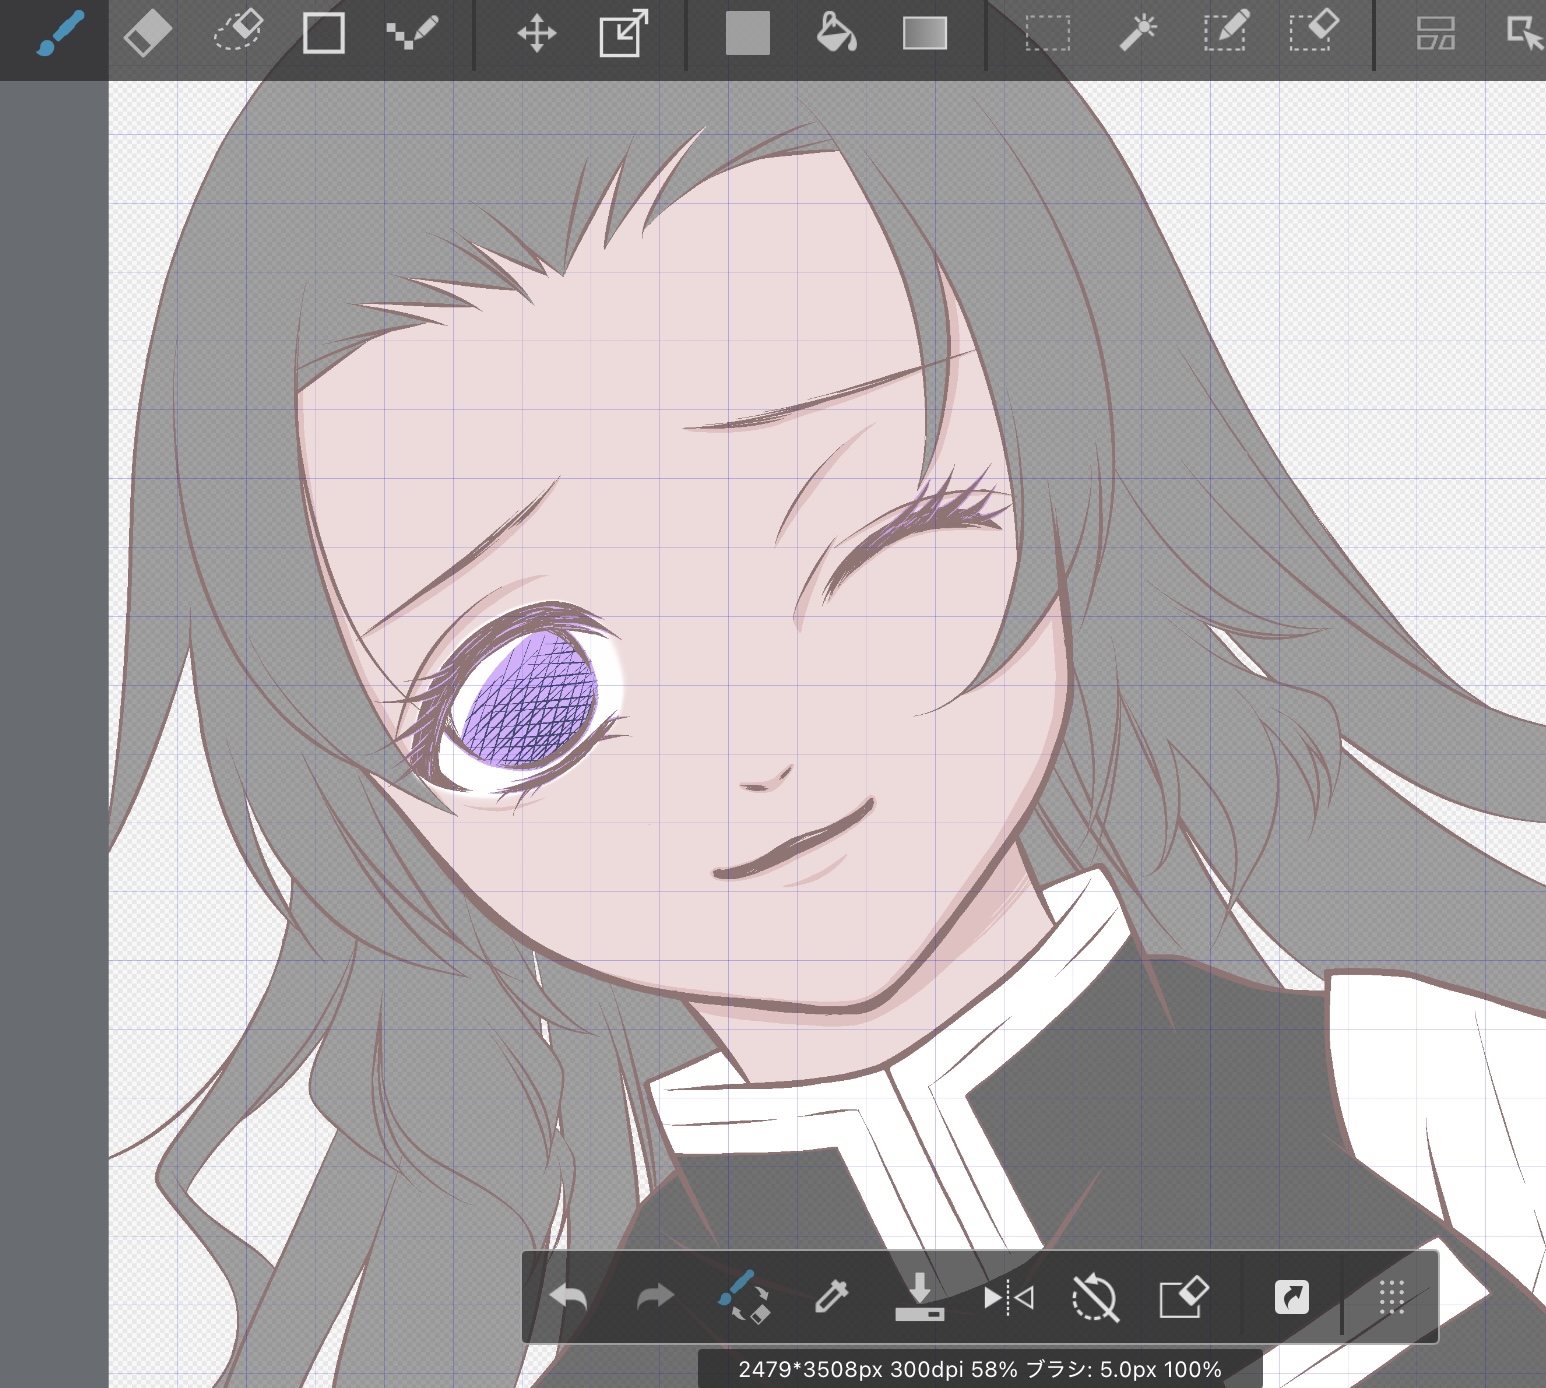This screenshot has width=1546, height=1388.
Task: Tap the dotted grip handle of shortcut bar
Action: 1392,1297
